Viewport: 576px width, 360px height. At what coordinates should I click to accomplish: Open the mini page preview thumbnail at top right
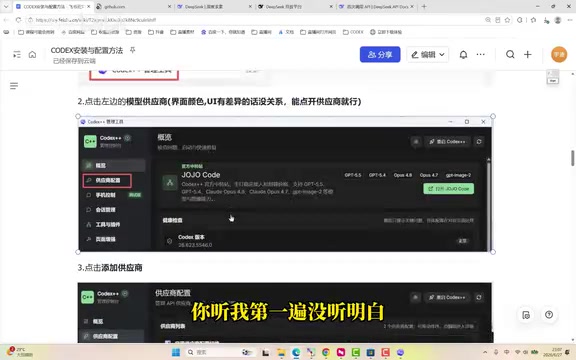552,76
